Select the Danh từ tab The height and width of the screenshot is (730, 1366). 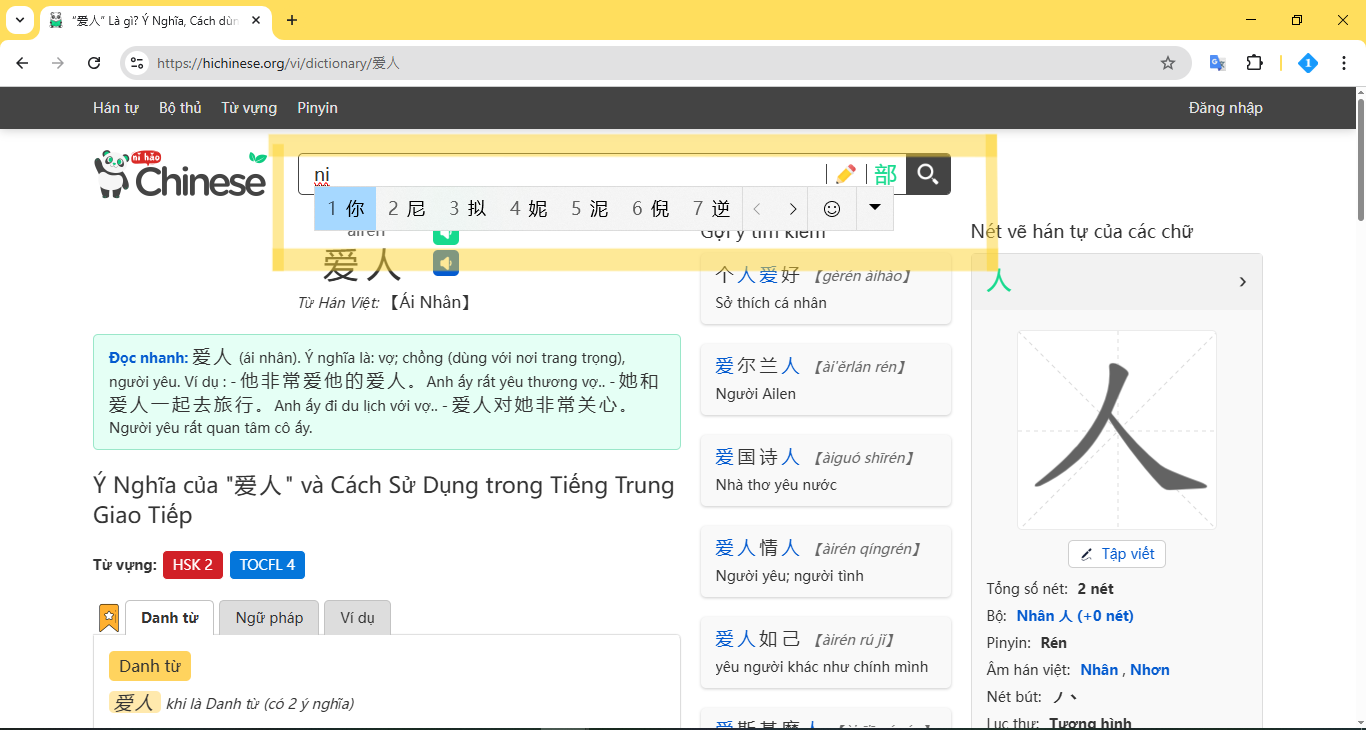170,618
